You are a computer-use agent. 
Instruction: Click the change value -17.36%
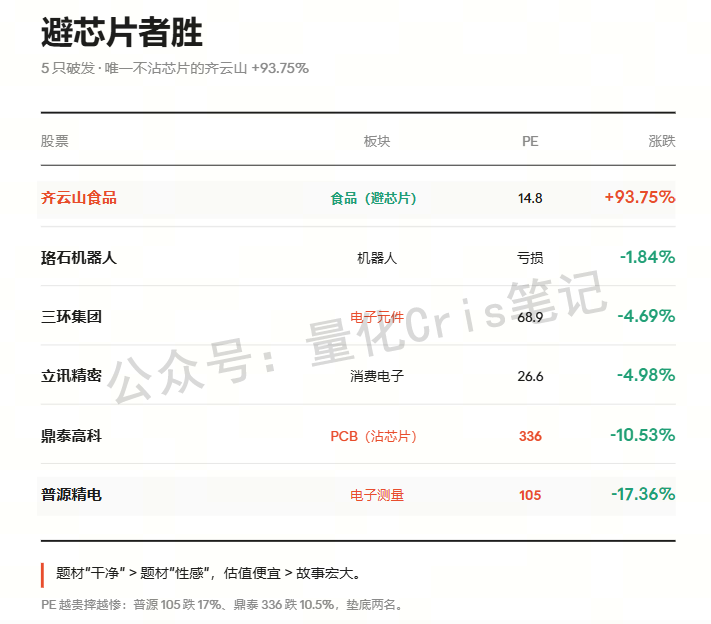[x=643, y=494]
